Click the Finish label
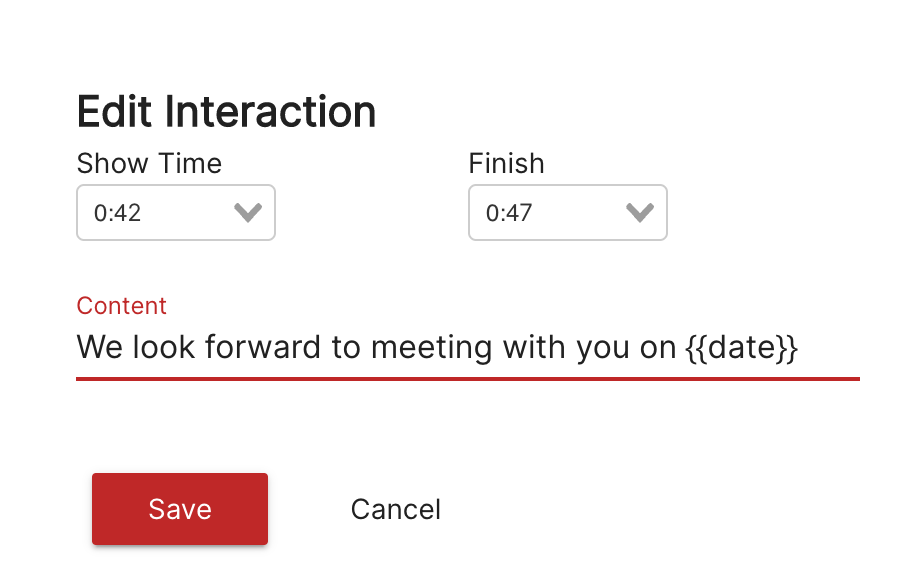 [x=506, y=163]
